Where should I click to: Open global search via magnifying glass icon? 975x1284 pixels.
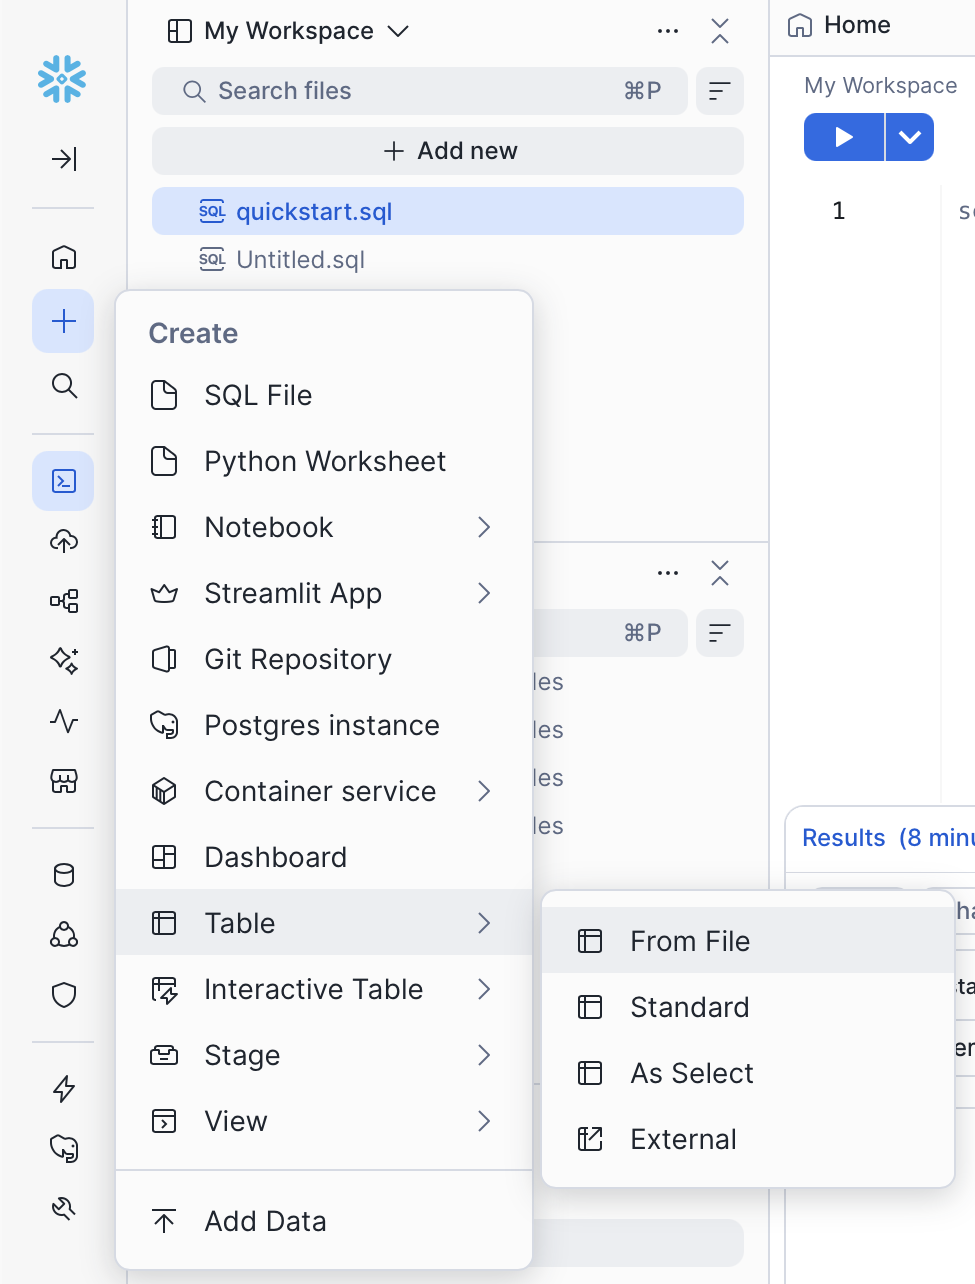[x=63, y=385]
